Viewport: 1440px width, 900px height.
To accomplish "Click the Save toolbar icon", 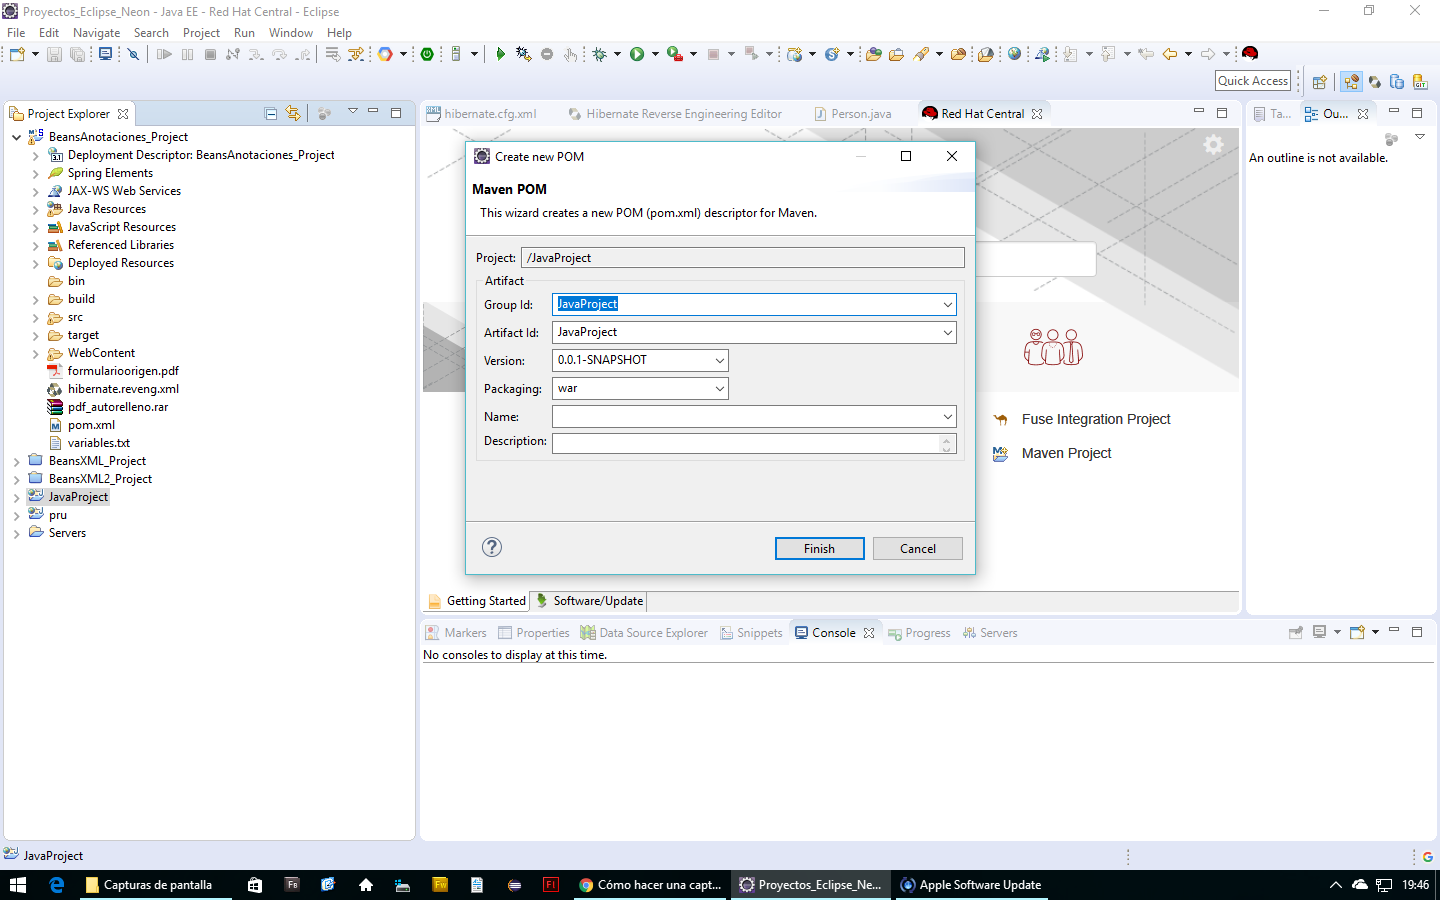I will 55,54.
